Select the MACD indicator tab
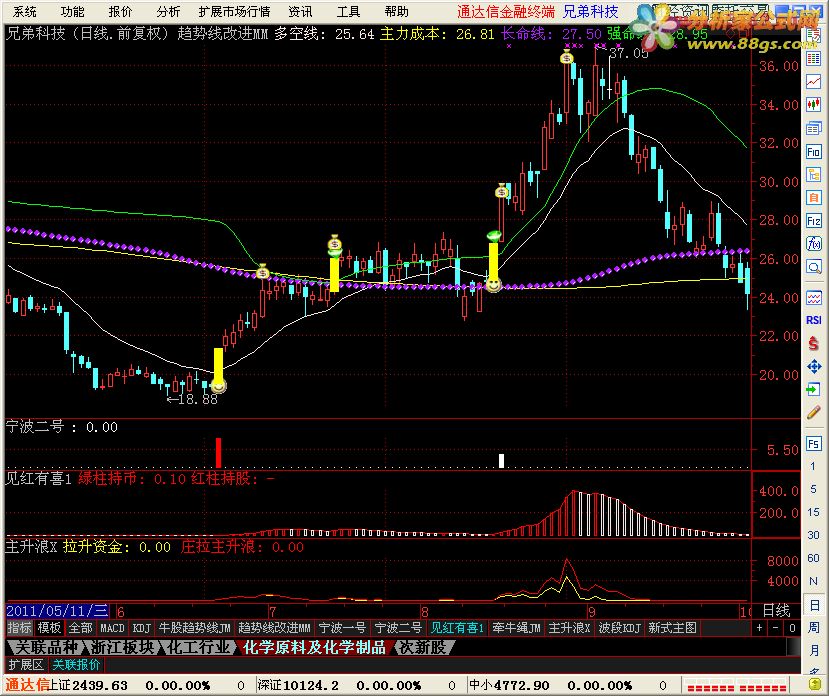Screen dimensions: 829x696 pos(112,628)
